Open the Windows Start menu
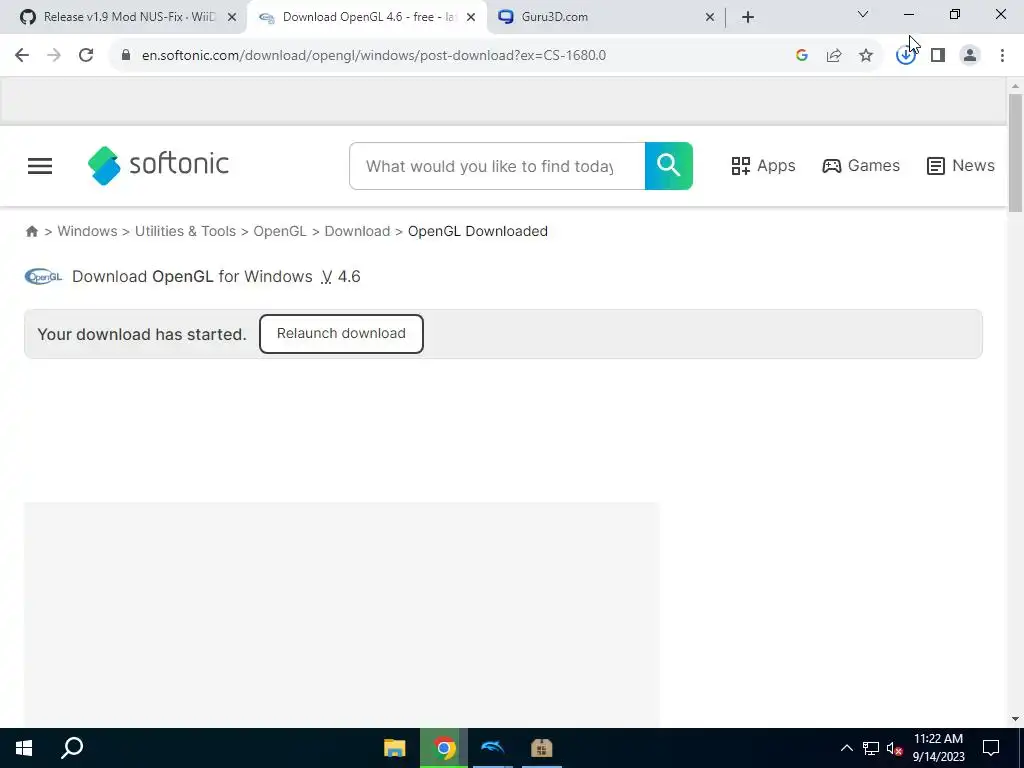The height and width of the screenshot is (768, 1024). point(24,748)
